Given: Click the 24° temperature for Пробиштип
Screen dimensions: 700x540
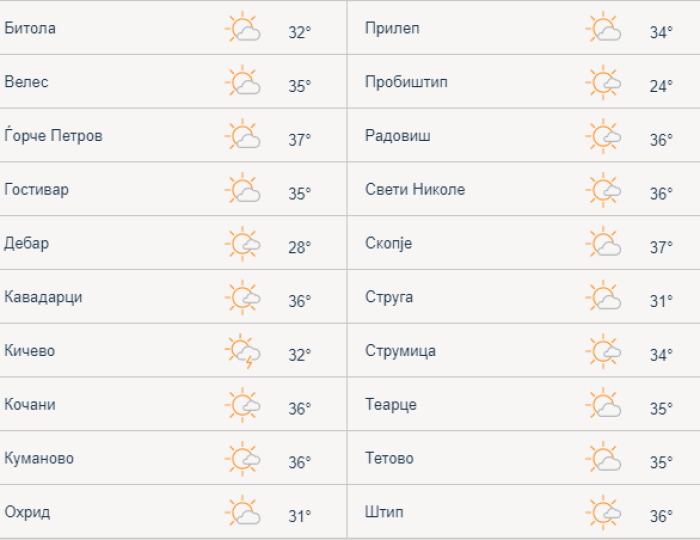Looking at the screenshot, I should pos(661,86).
